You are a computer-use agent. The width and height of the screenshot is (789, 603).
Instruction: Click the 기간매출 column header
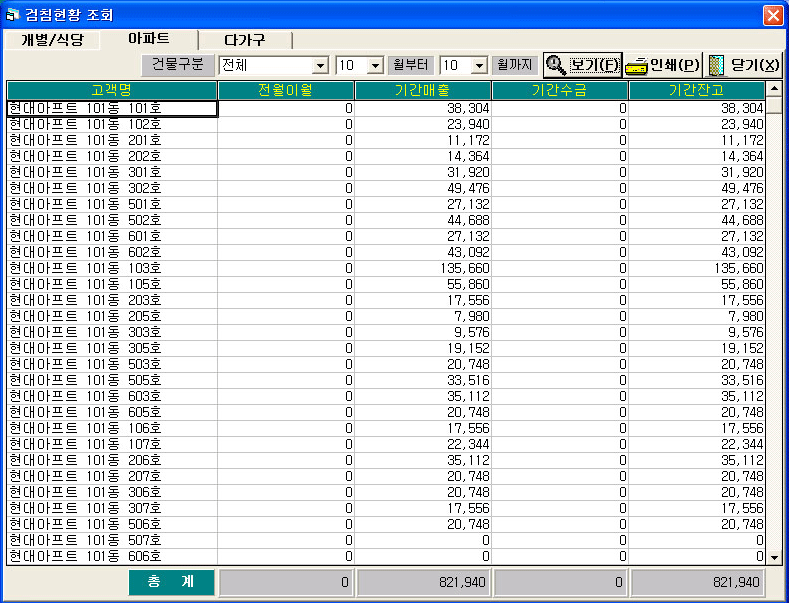pos(423,90)
